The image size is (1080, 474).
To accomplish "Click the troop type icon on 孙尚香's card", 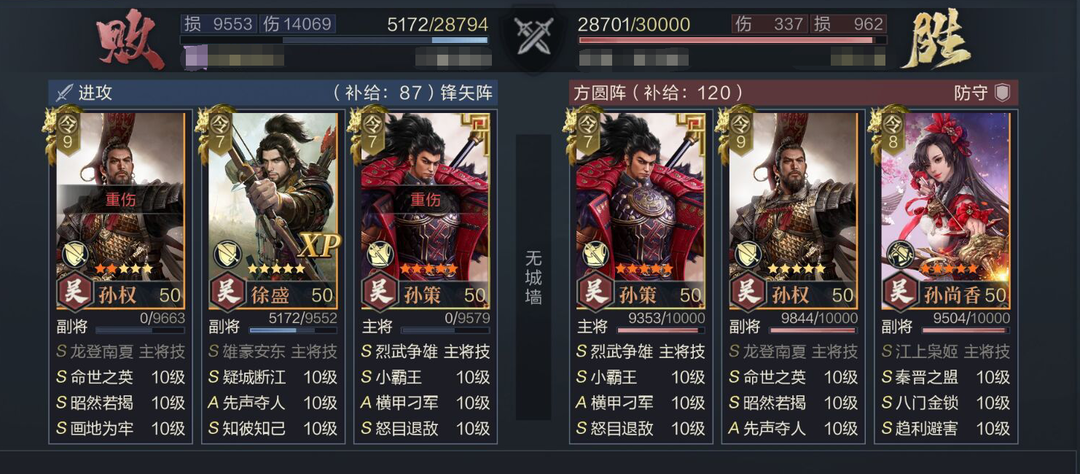I will (899, 254).
